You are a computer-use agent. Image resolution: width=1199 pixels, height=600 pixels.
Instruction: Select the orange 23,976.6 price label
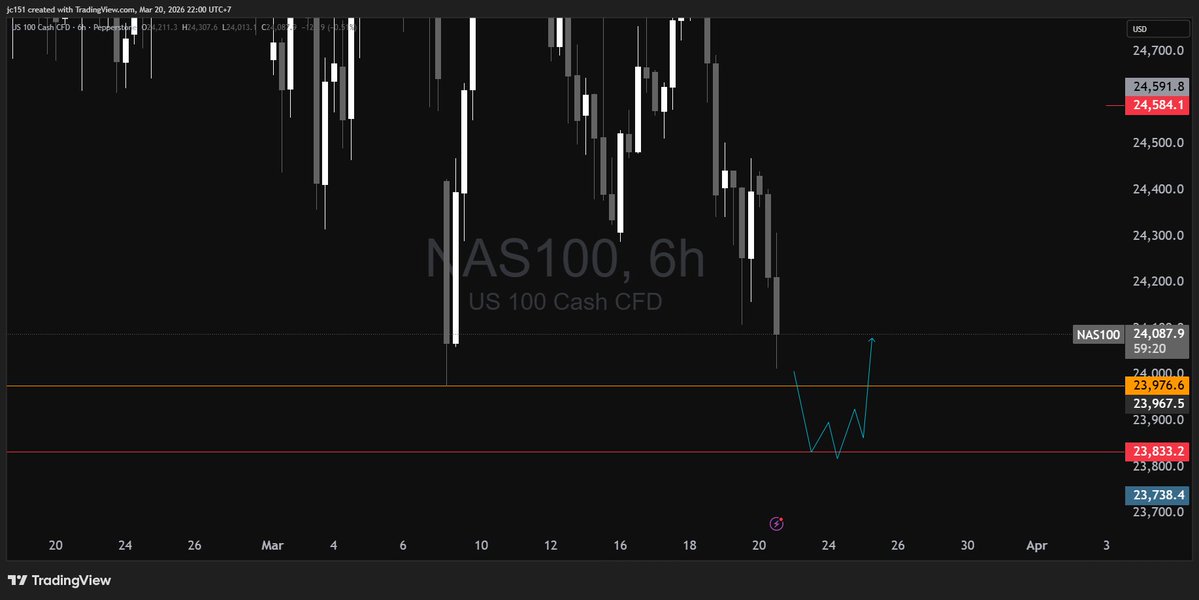[x=1157, y=386]
